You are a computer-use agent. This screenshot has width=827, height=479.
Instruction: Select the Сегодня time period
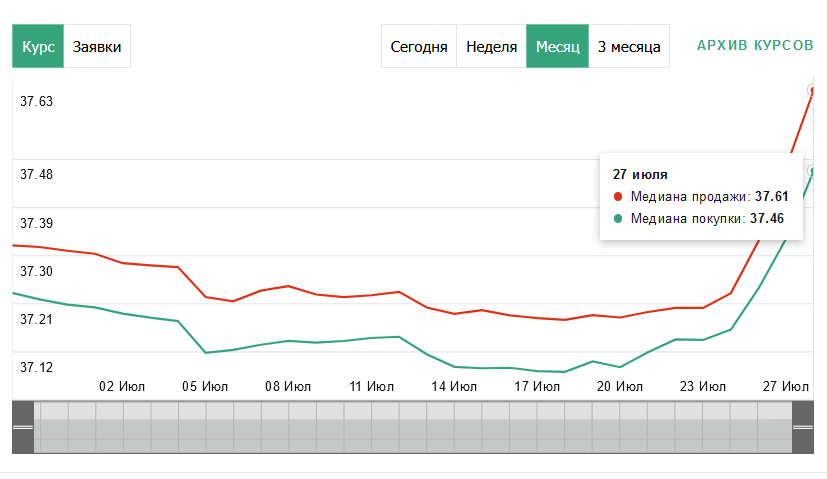coord(418,47)
